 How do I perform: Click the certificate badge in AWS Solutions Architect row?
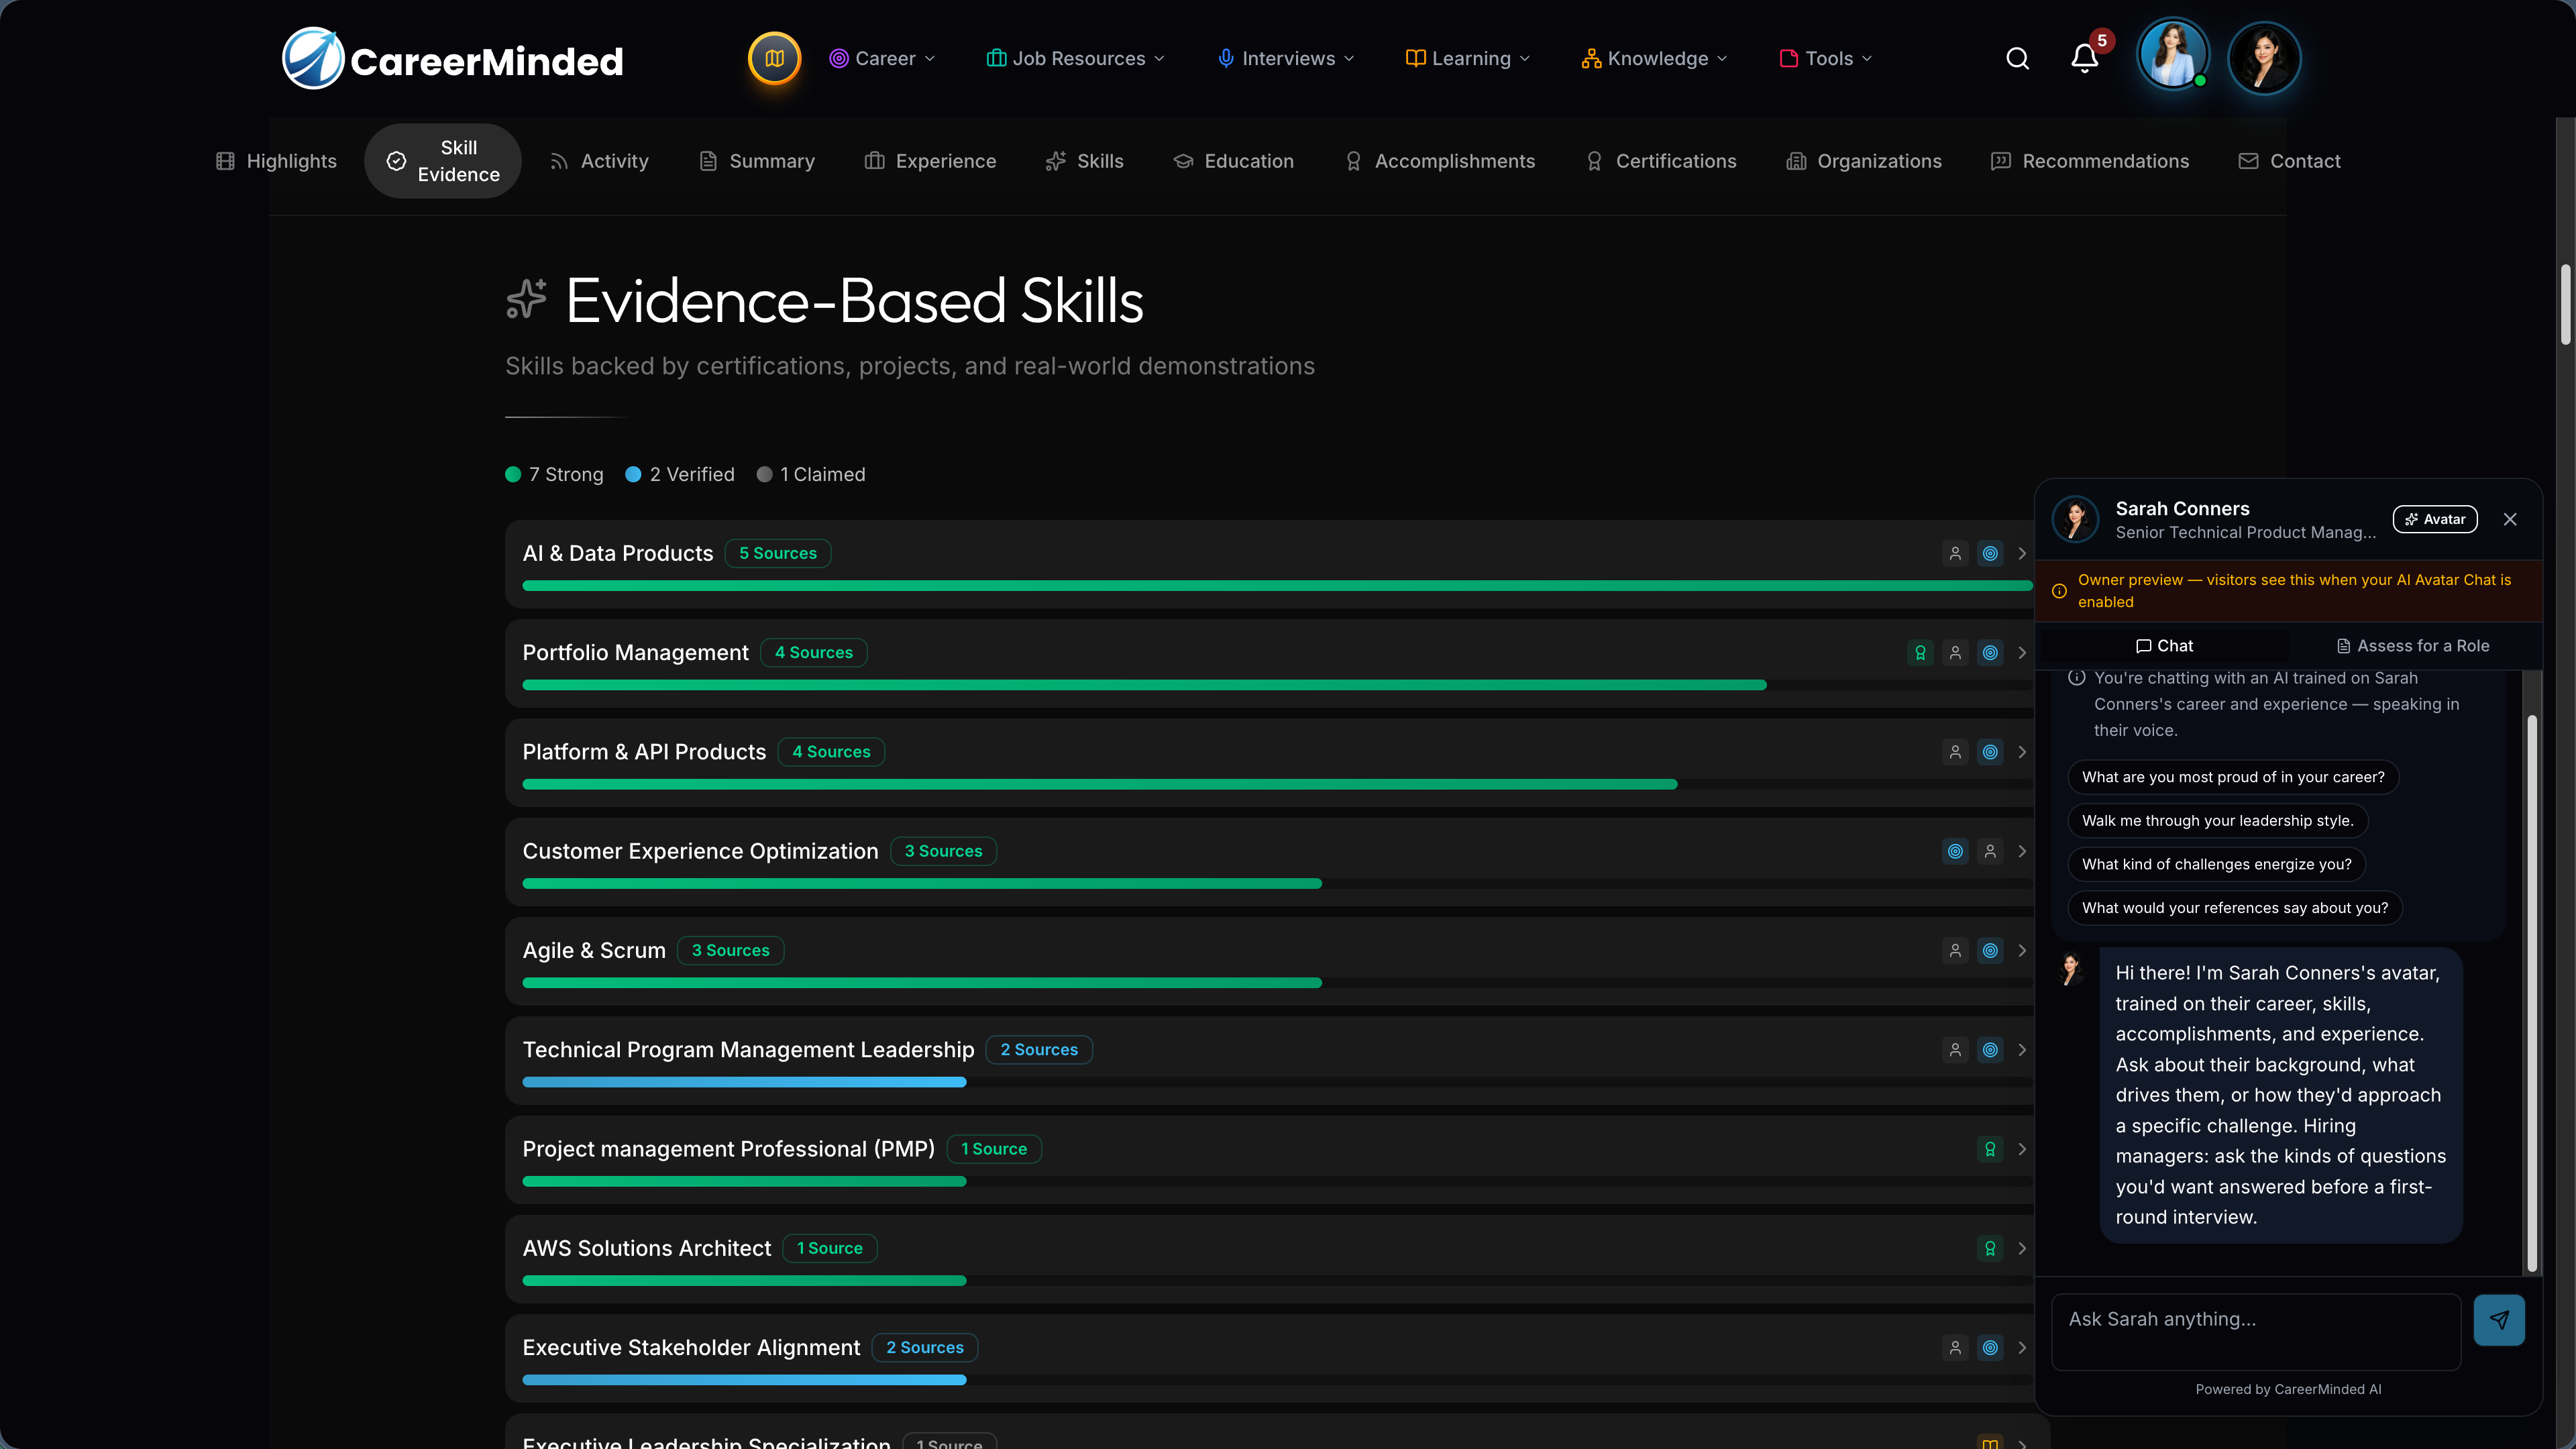pos(1990,1248)
